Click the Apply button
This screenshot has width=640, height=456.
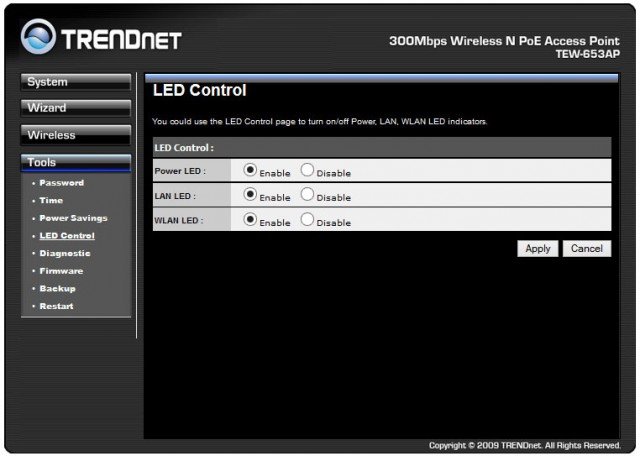point(537,248)
